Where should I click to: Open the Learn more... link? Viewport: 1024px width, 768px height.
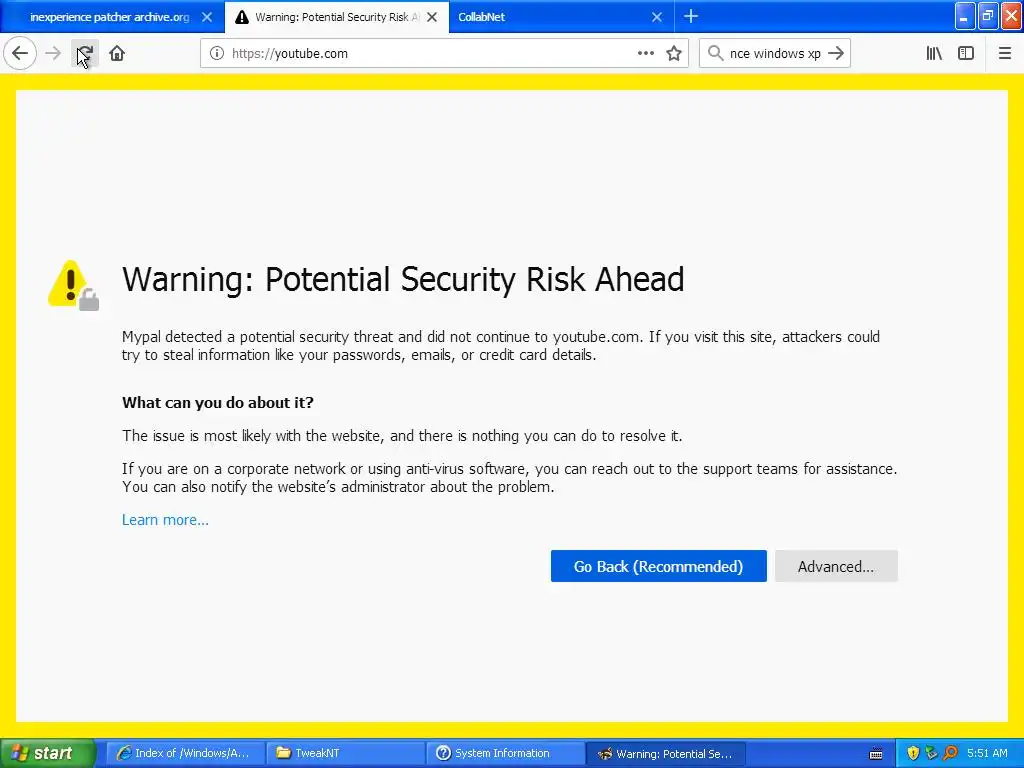coord(165,520)
